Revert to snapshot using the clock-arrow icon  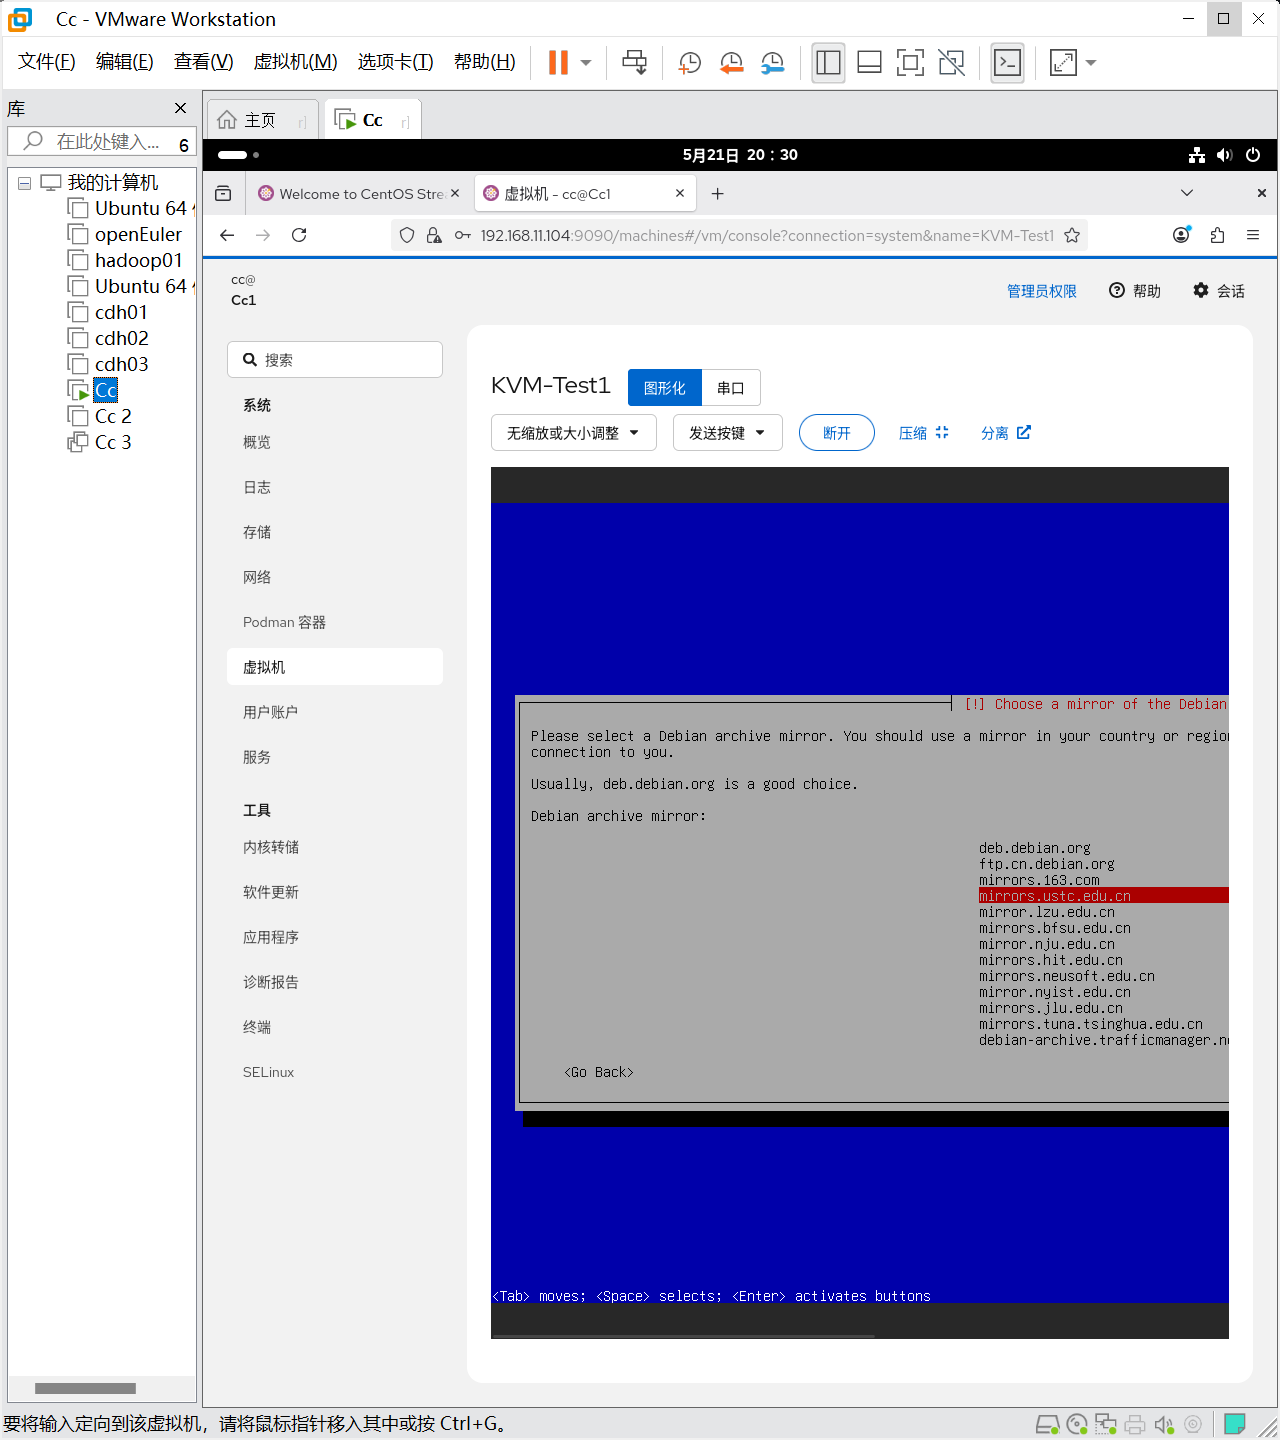click(x=732, y=63)
